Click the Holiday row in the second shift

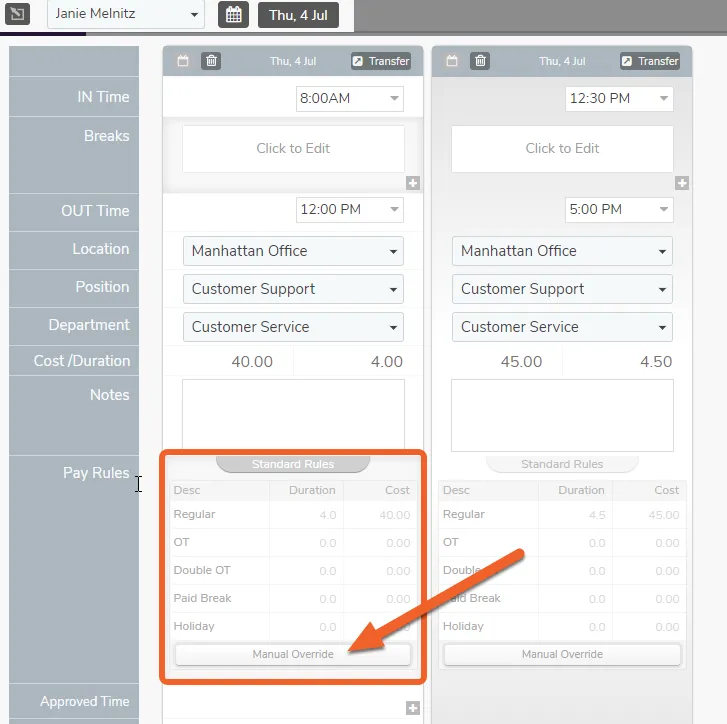(562, 627)
